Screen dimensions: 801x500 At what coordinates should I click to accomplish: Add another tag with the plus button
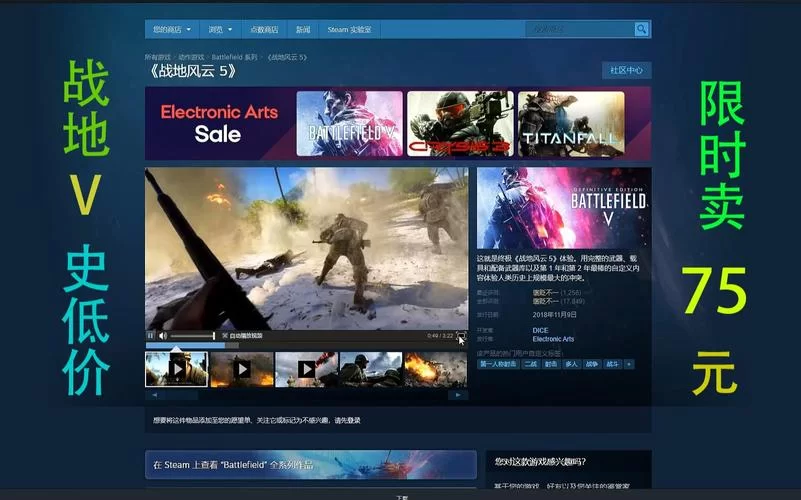(x=629, y=364)
